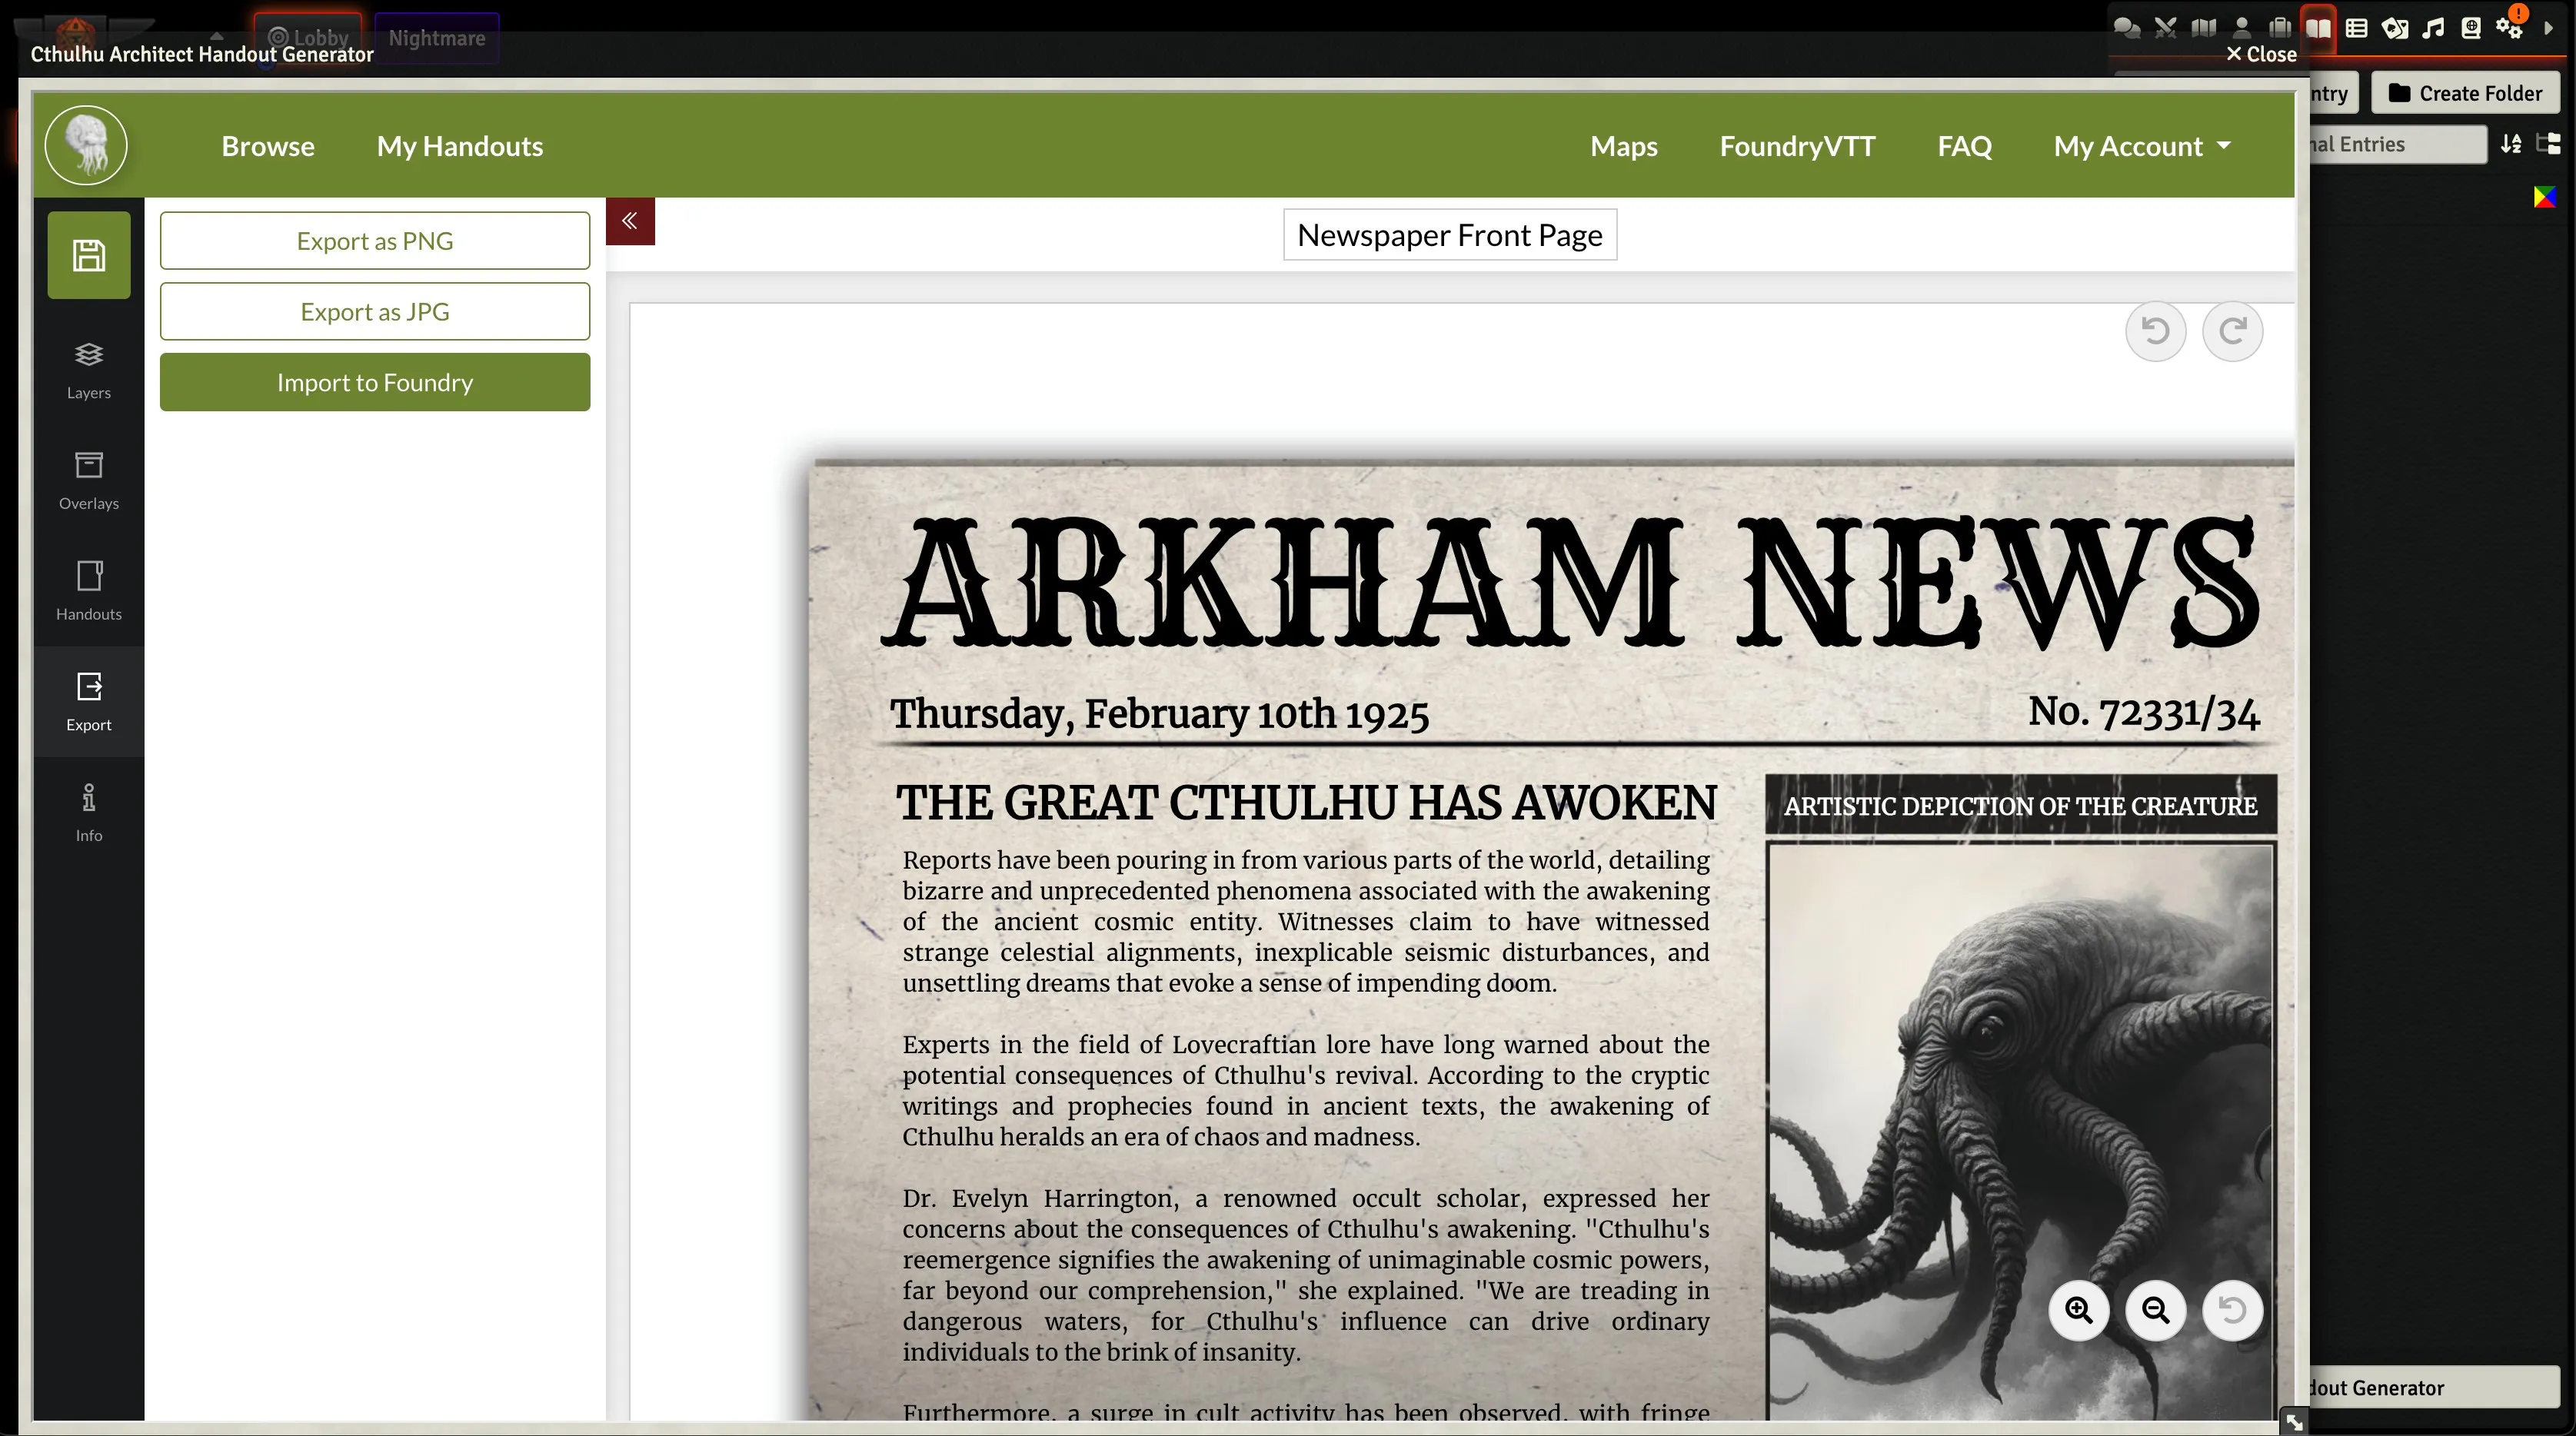Open the Save panel with the floppy-disk icon
This screenshot has height=1436, width=2576.
89,255
